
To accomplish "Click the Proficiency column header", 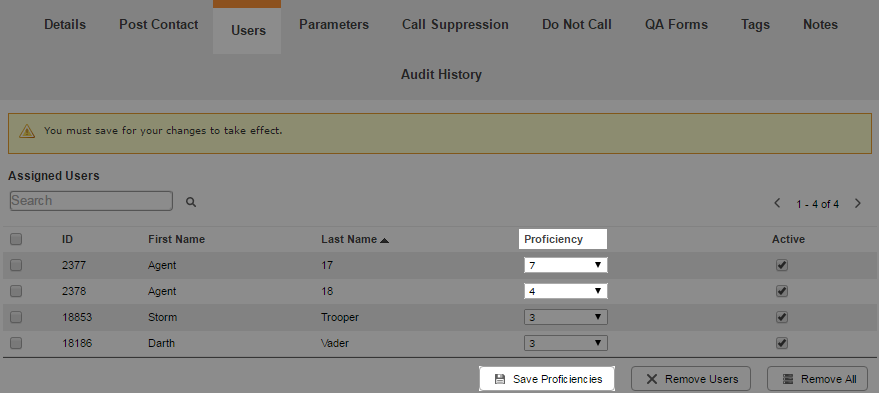I will pyautogui.click(x=553, y=239).
